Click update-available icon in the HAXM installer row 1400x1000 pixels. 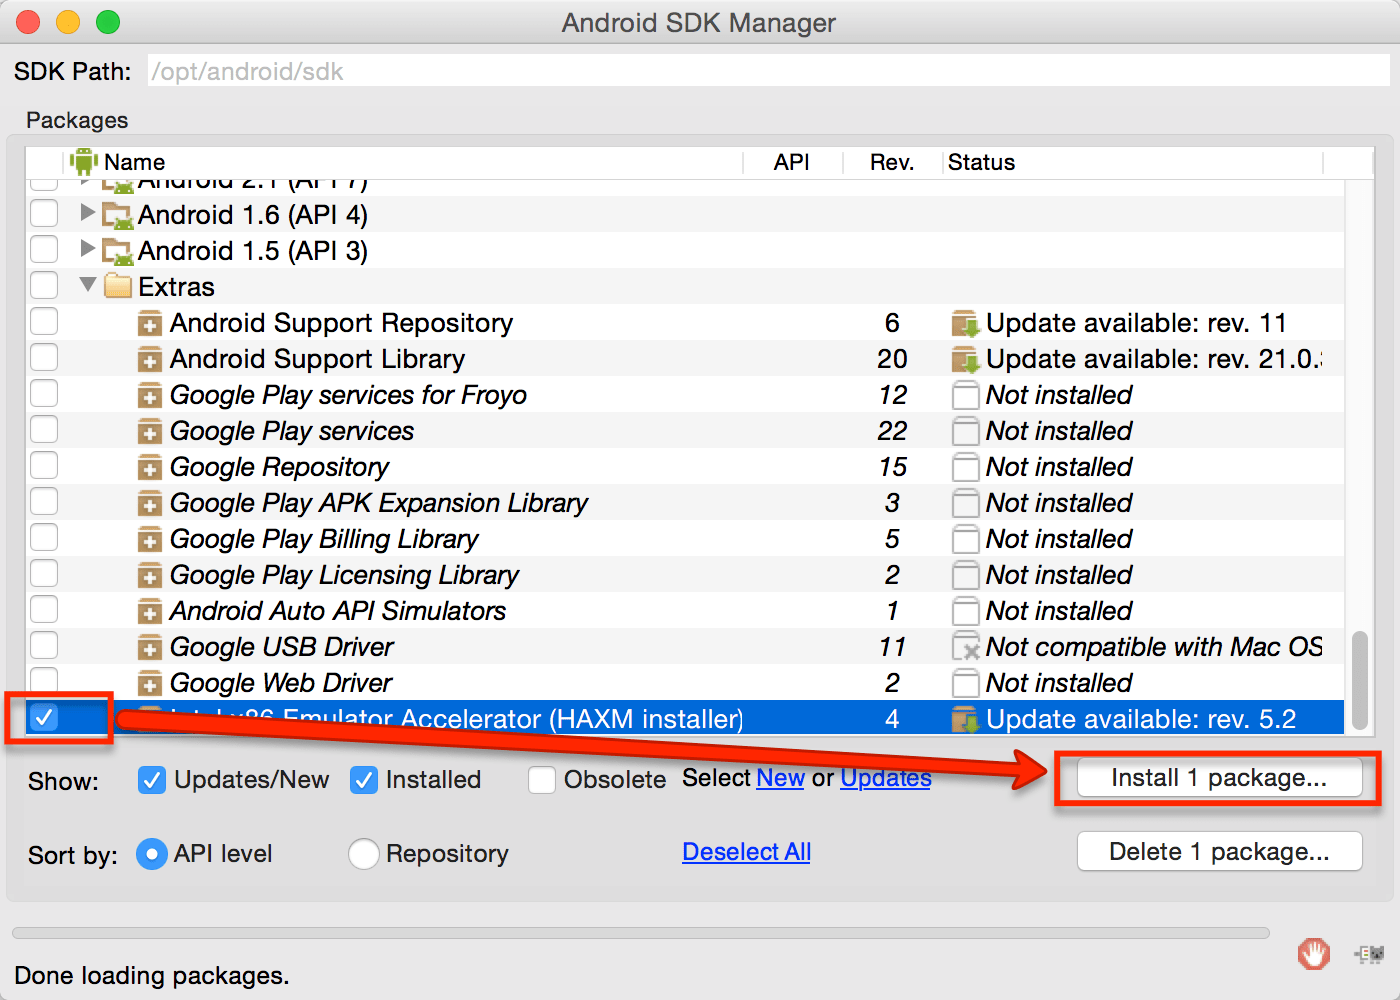[x=965, y=719]
